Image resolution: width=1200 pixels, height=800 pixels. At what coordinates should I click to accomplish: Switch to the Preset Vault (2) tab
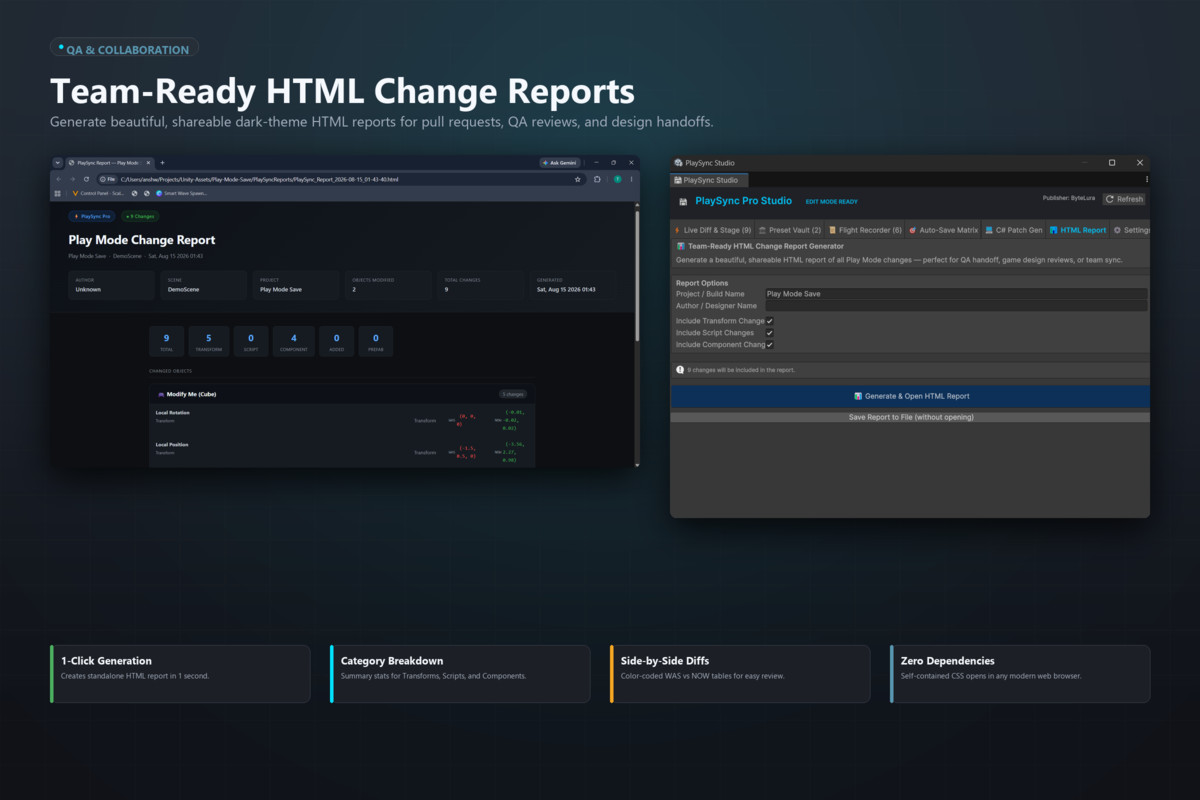[790, 230]
